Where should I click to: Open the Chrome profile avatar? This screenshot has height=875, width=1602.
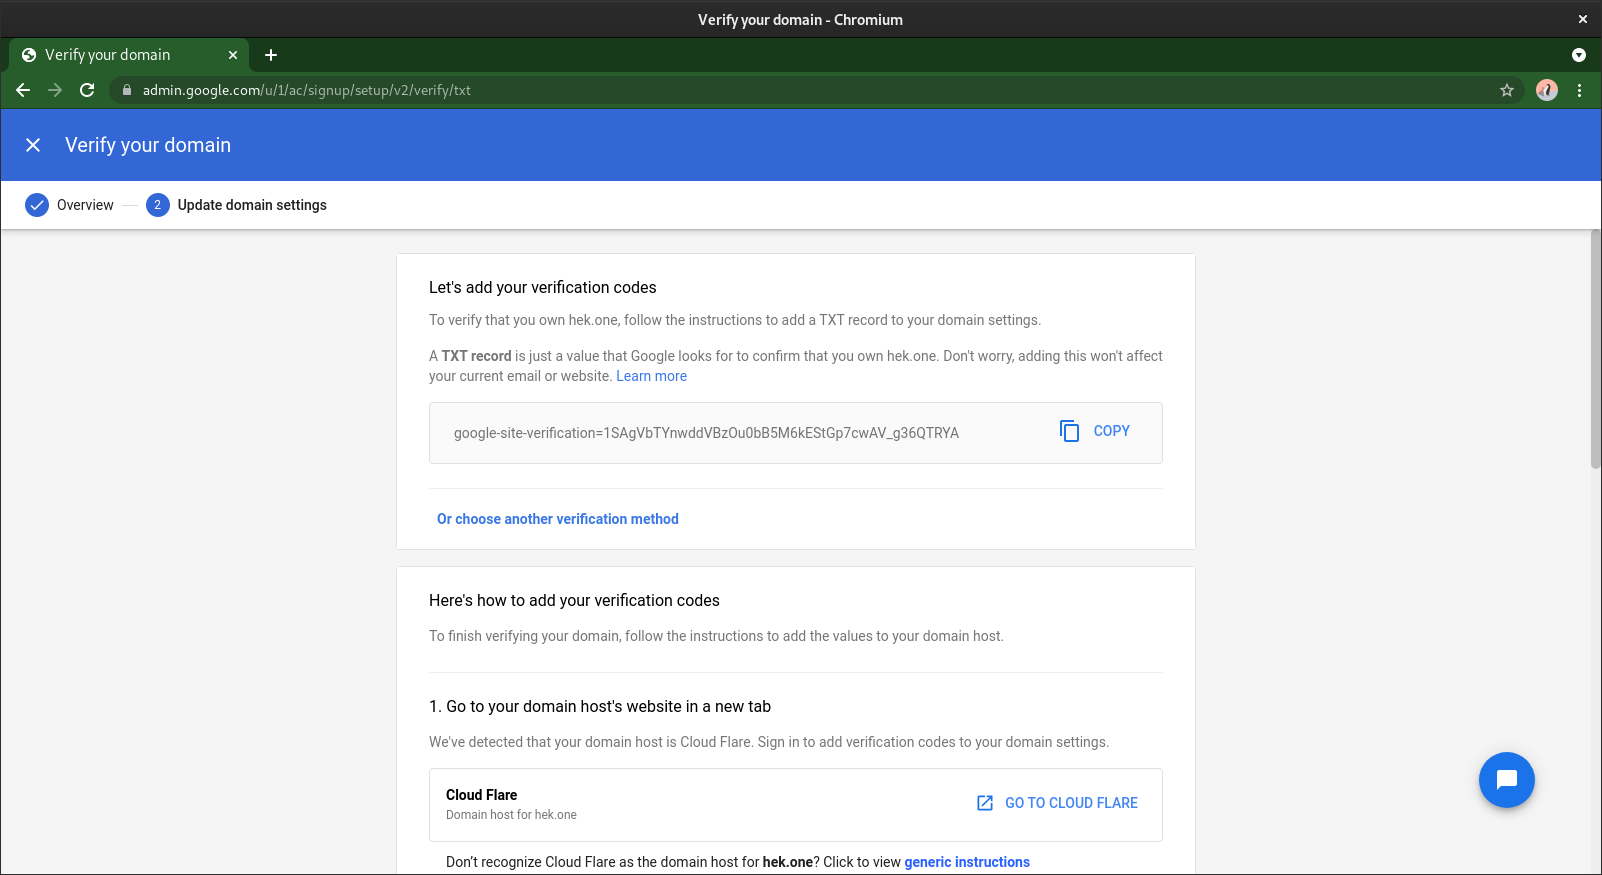(x=1547, y=90)
